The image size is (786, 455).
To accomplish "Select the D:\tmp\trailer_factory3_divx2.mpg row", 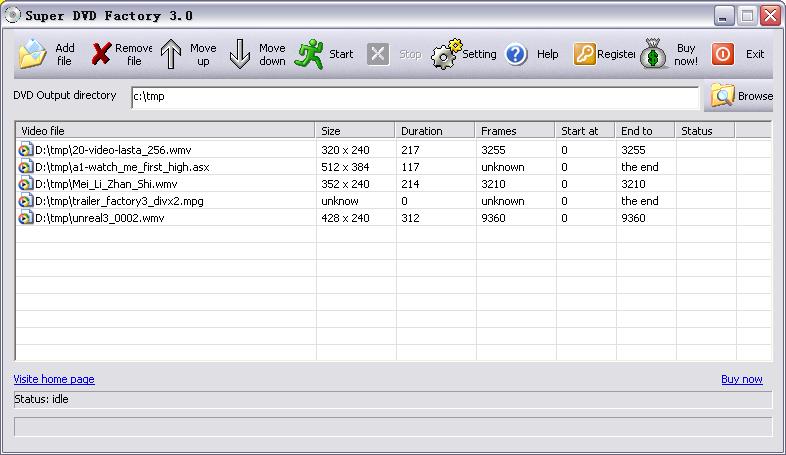I will pyautogui.click(x=394, y=201).
